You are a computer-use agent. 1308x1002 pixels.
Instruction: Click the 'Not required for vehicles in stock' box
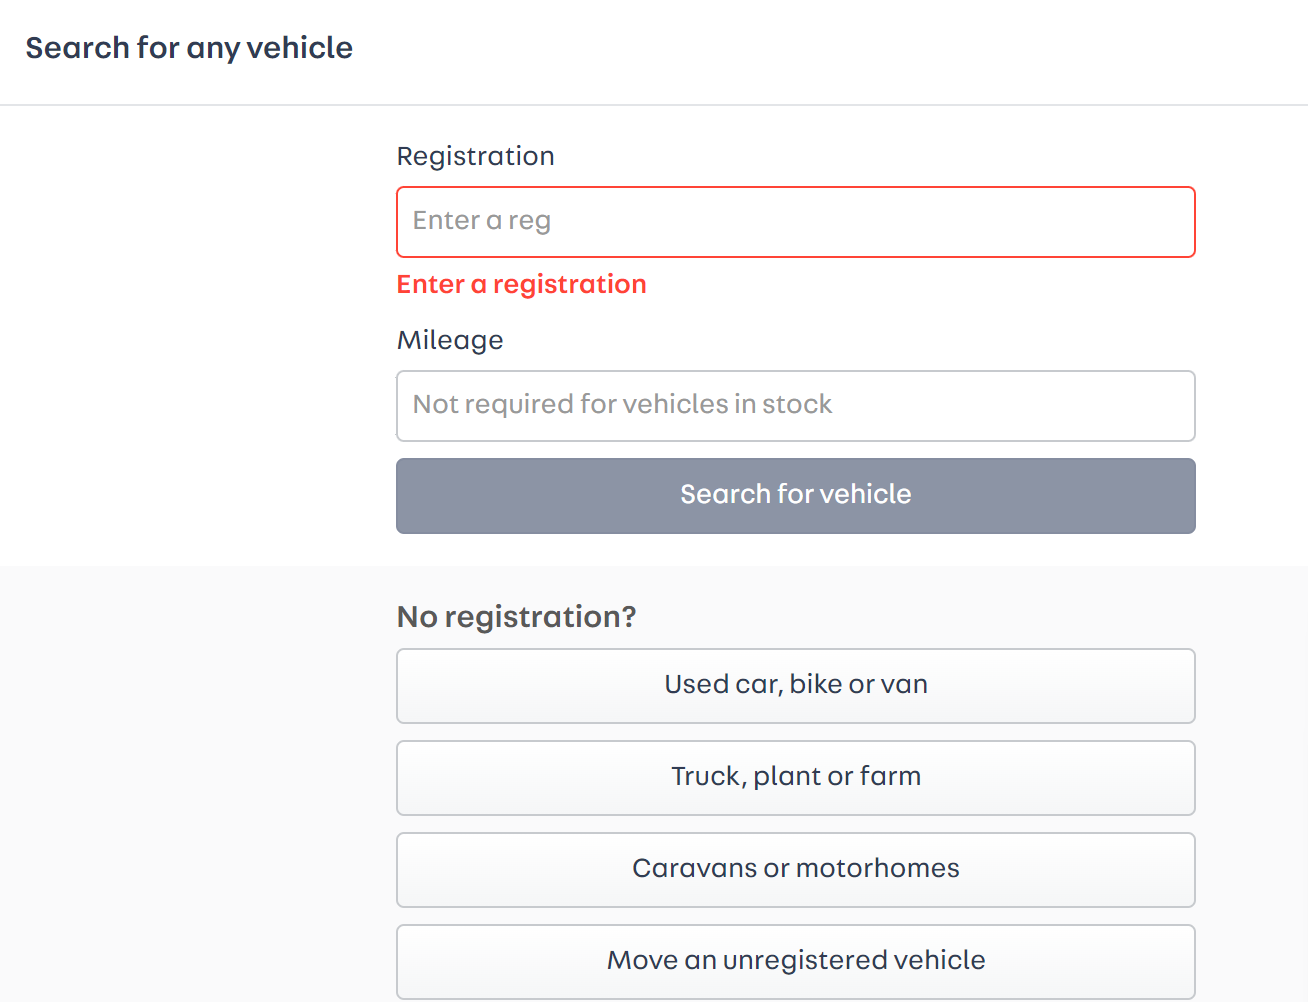tap(795, 406)
